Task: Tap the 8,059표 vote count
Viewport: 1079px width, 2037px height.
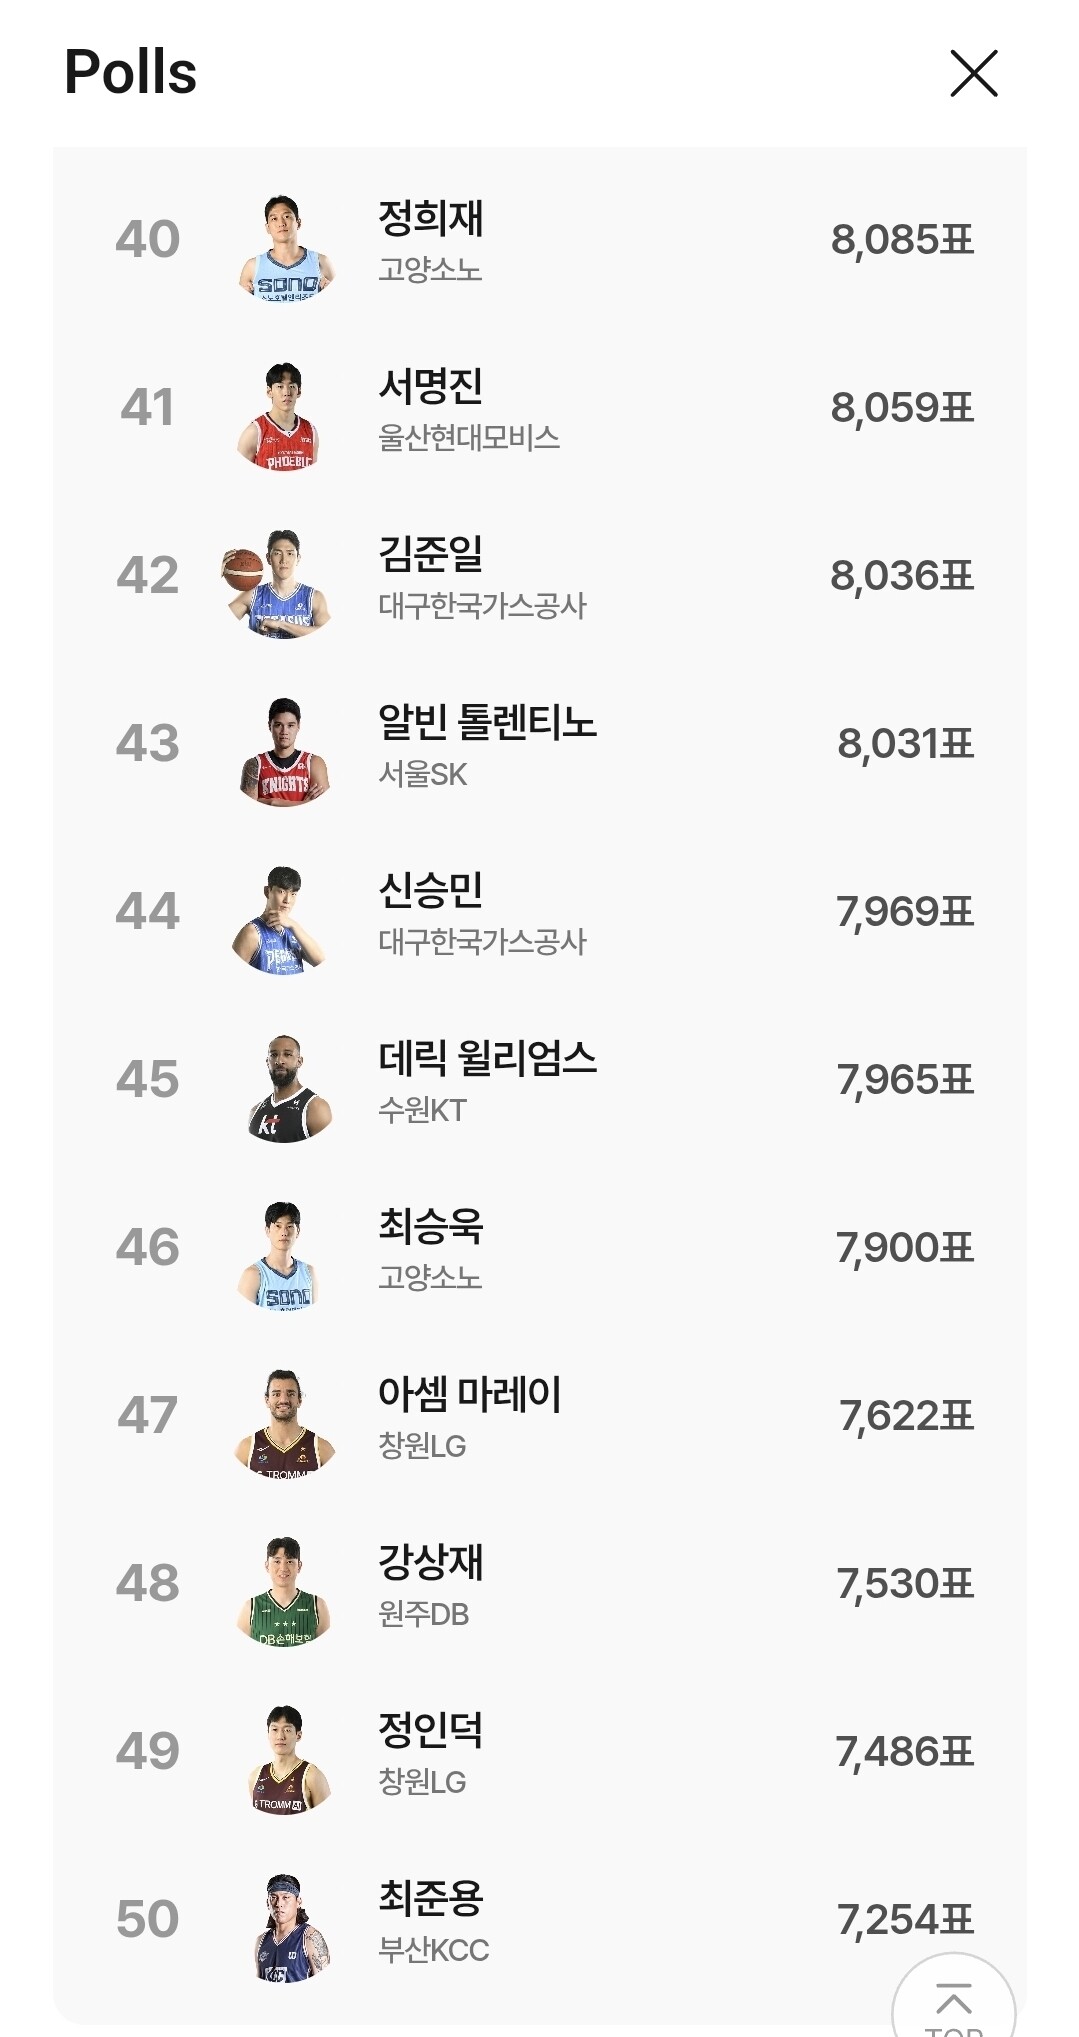Action: tap(901, 408)
